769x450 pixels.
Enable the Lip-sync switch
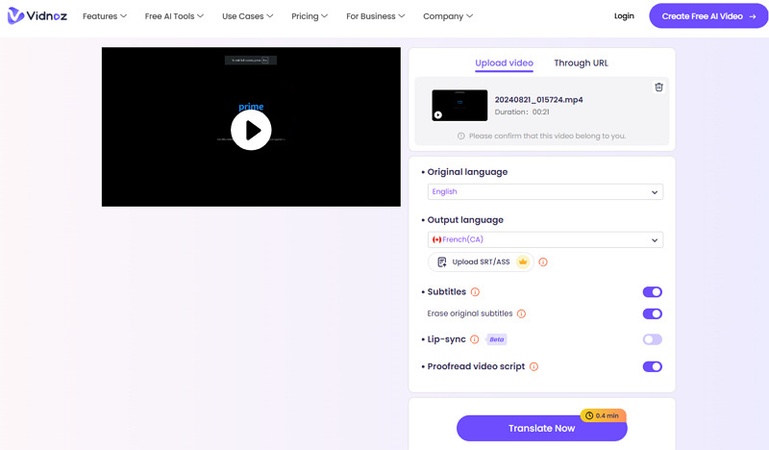[652, 339]
